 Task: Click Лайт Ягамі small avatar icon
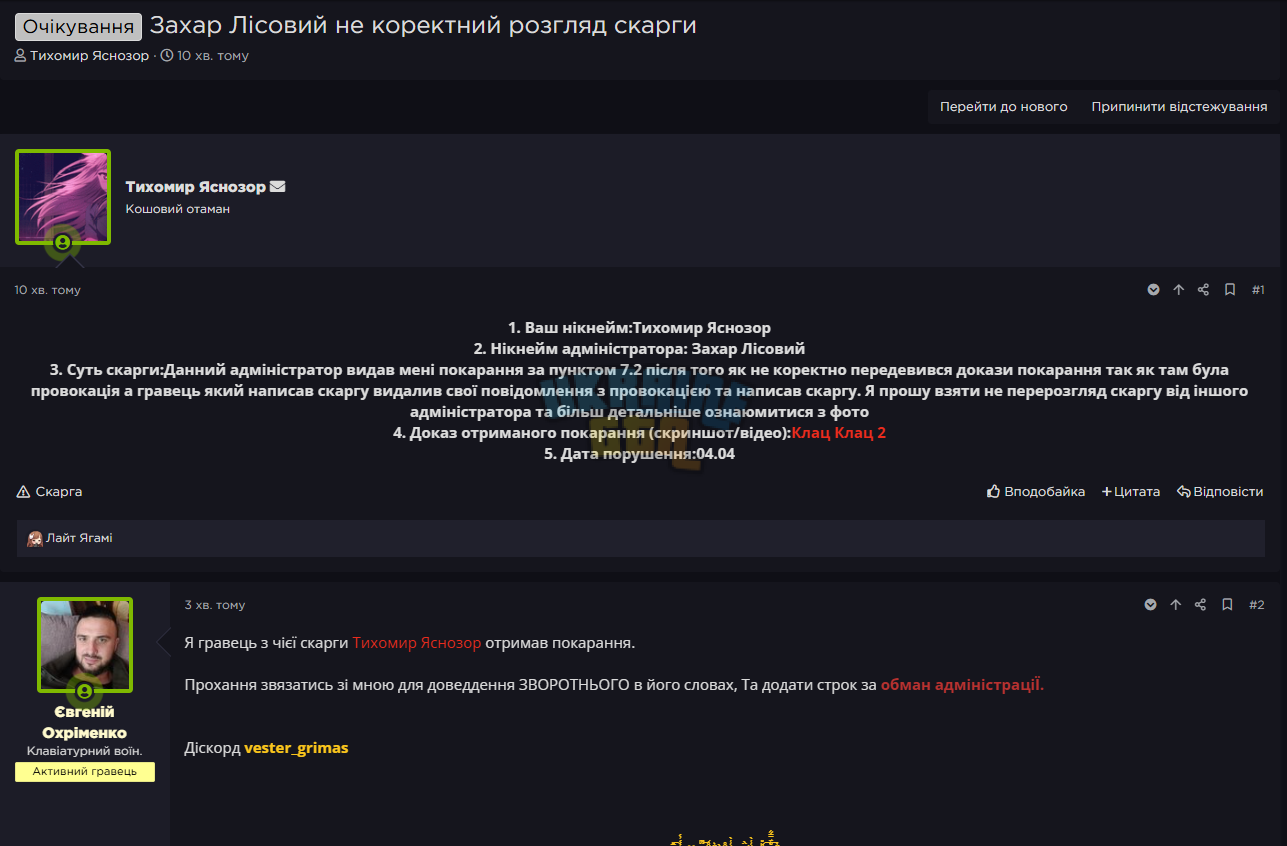click(35, 539)
